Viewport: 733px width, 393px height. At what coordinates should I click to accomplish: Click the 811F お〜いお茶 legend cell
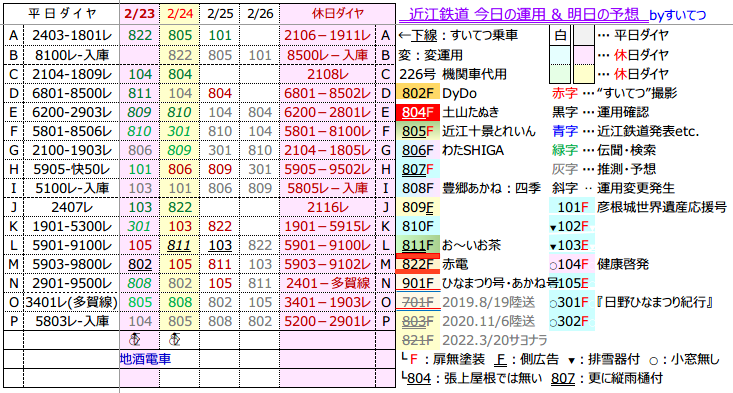(418, 245)
